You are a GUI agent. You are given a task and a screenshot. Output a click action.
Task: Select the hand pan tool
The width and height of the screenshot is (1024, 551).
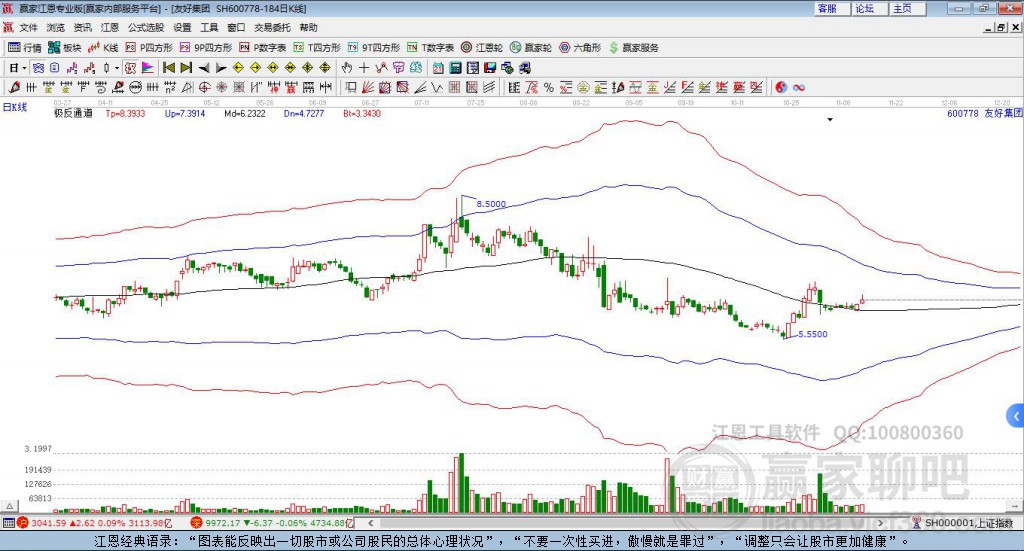tap(347, 68)
